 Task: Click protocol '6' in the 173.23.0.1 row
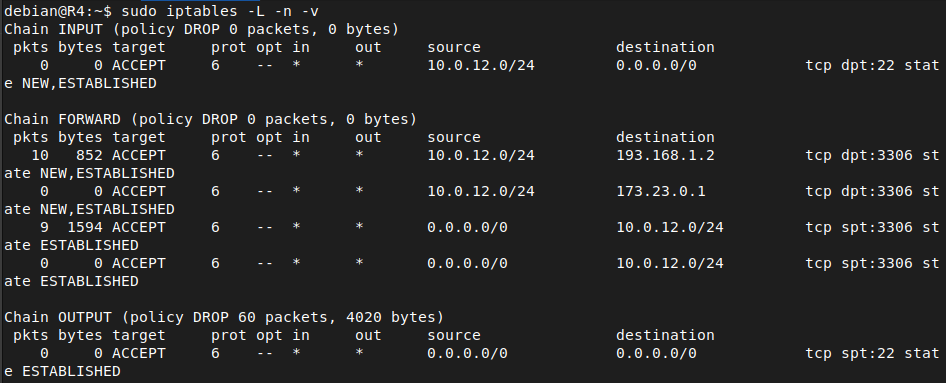(215, 191)
